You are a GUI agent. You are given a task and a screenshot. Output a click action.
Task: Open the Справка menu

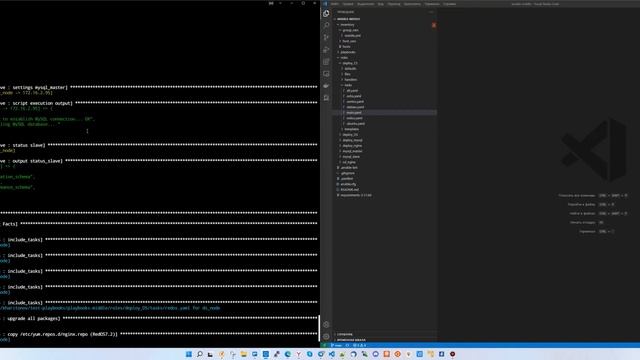[449, 4]
